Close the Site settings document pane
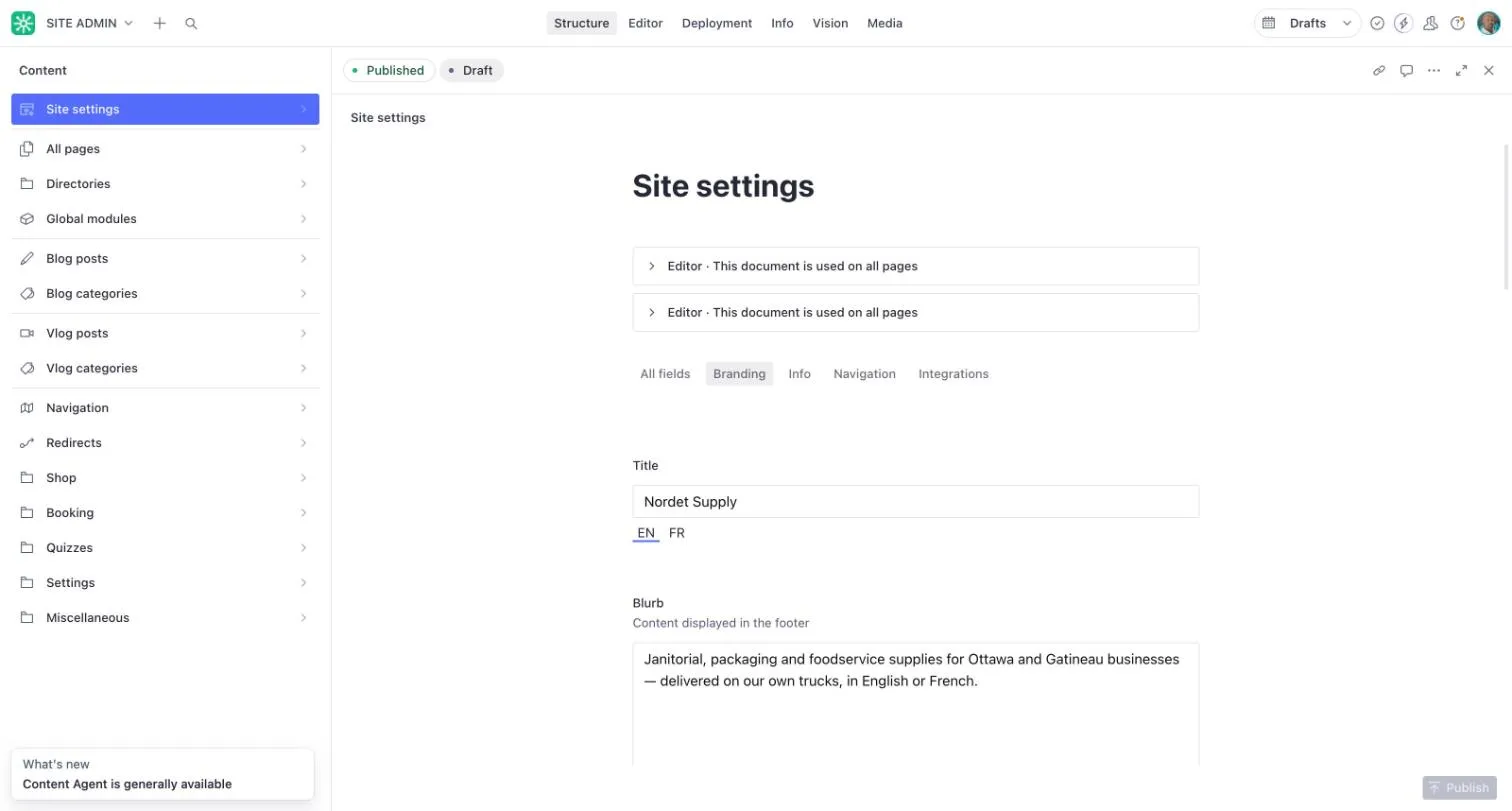The width and height of the screenshot is (1512, 811). point(1489,70)
